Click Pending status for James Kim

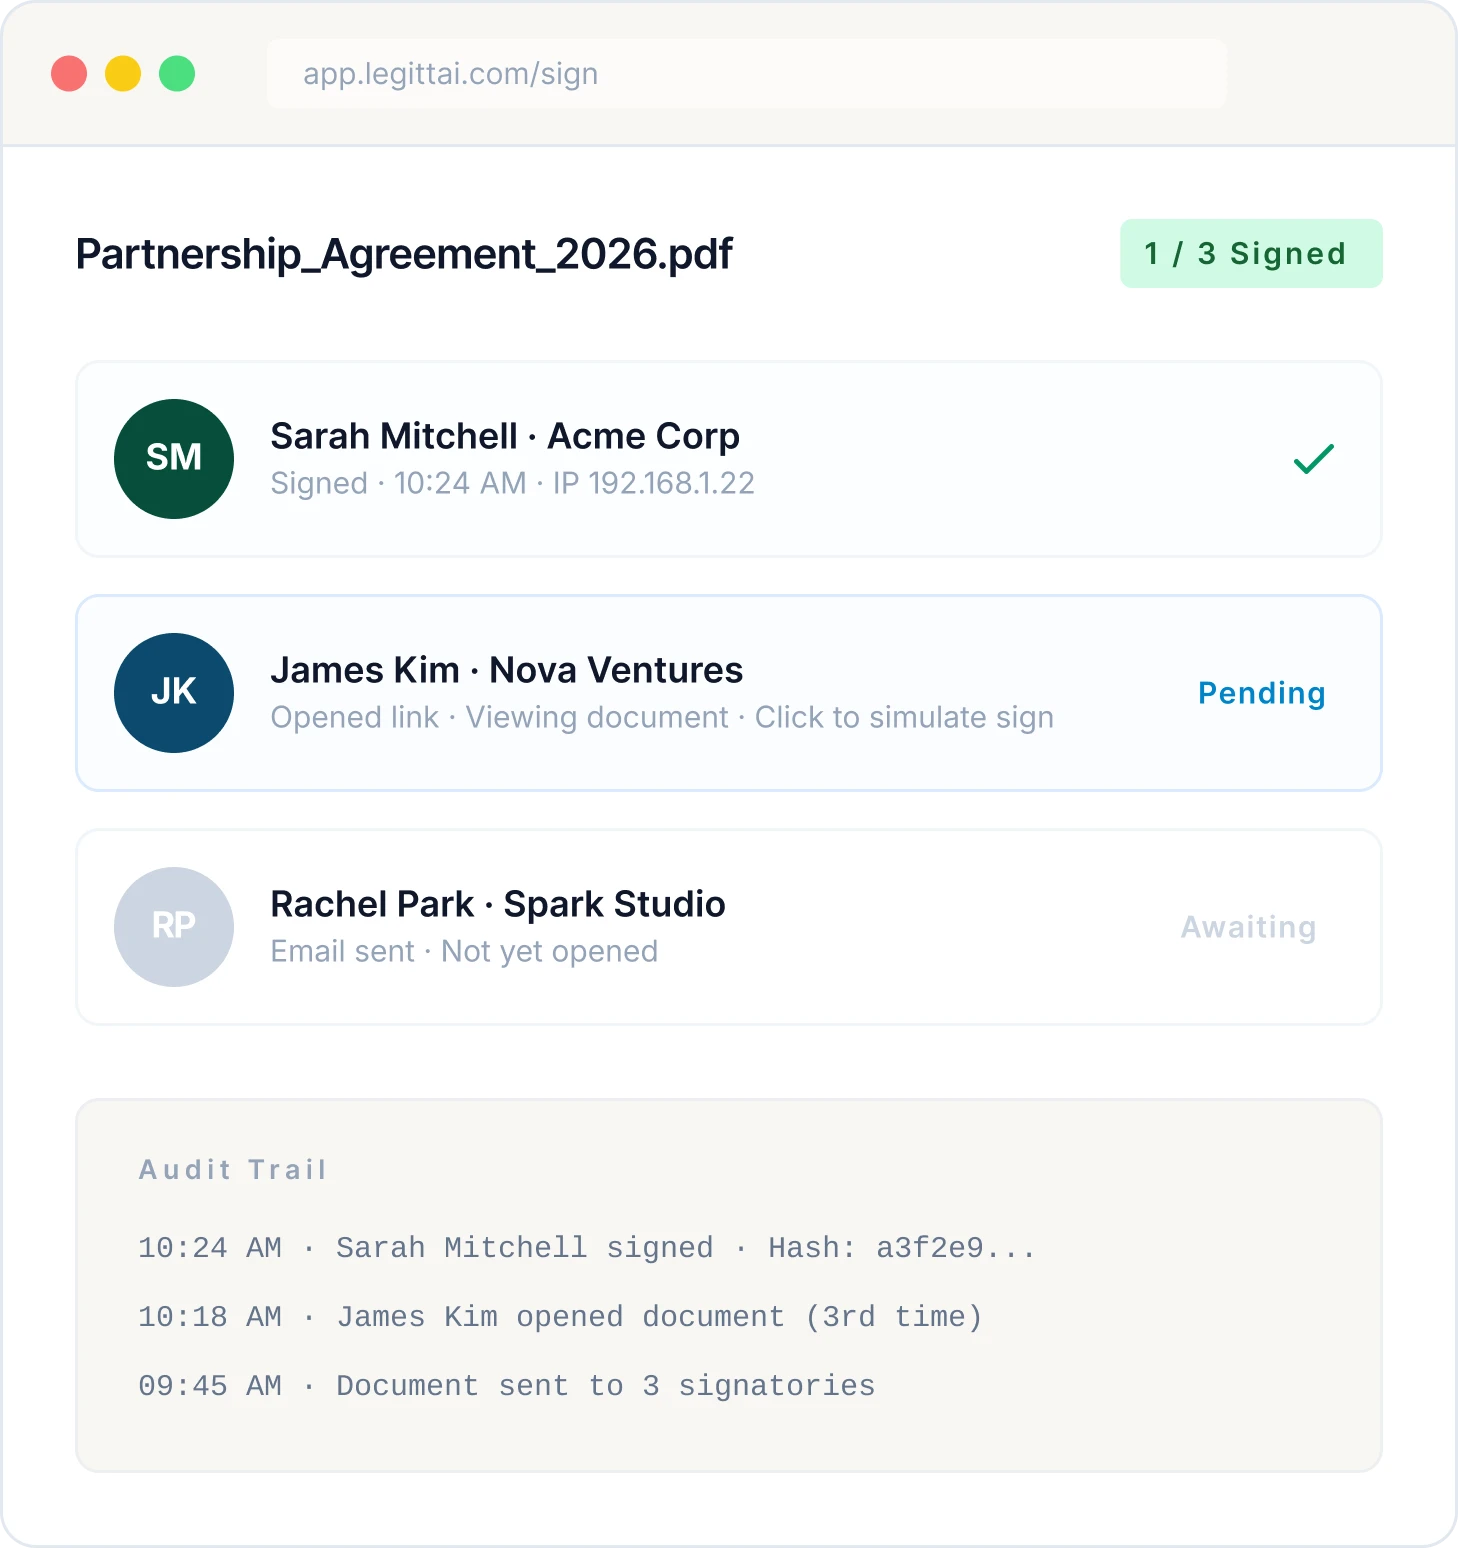click(1261, 692)
